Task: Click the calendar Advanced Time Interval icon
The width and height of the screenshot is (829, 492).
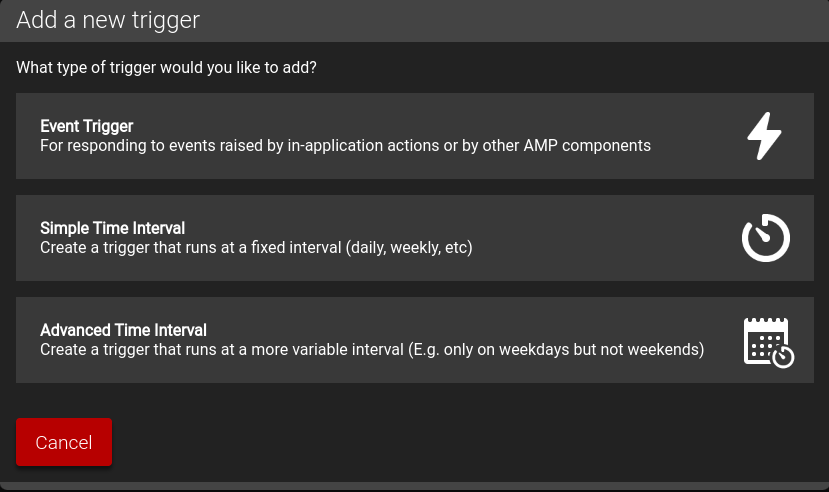Action: click(766, 340)
